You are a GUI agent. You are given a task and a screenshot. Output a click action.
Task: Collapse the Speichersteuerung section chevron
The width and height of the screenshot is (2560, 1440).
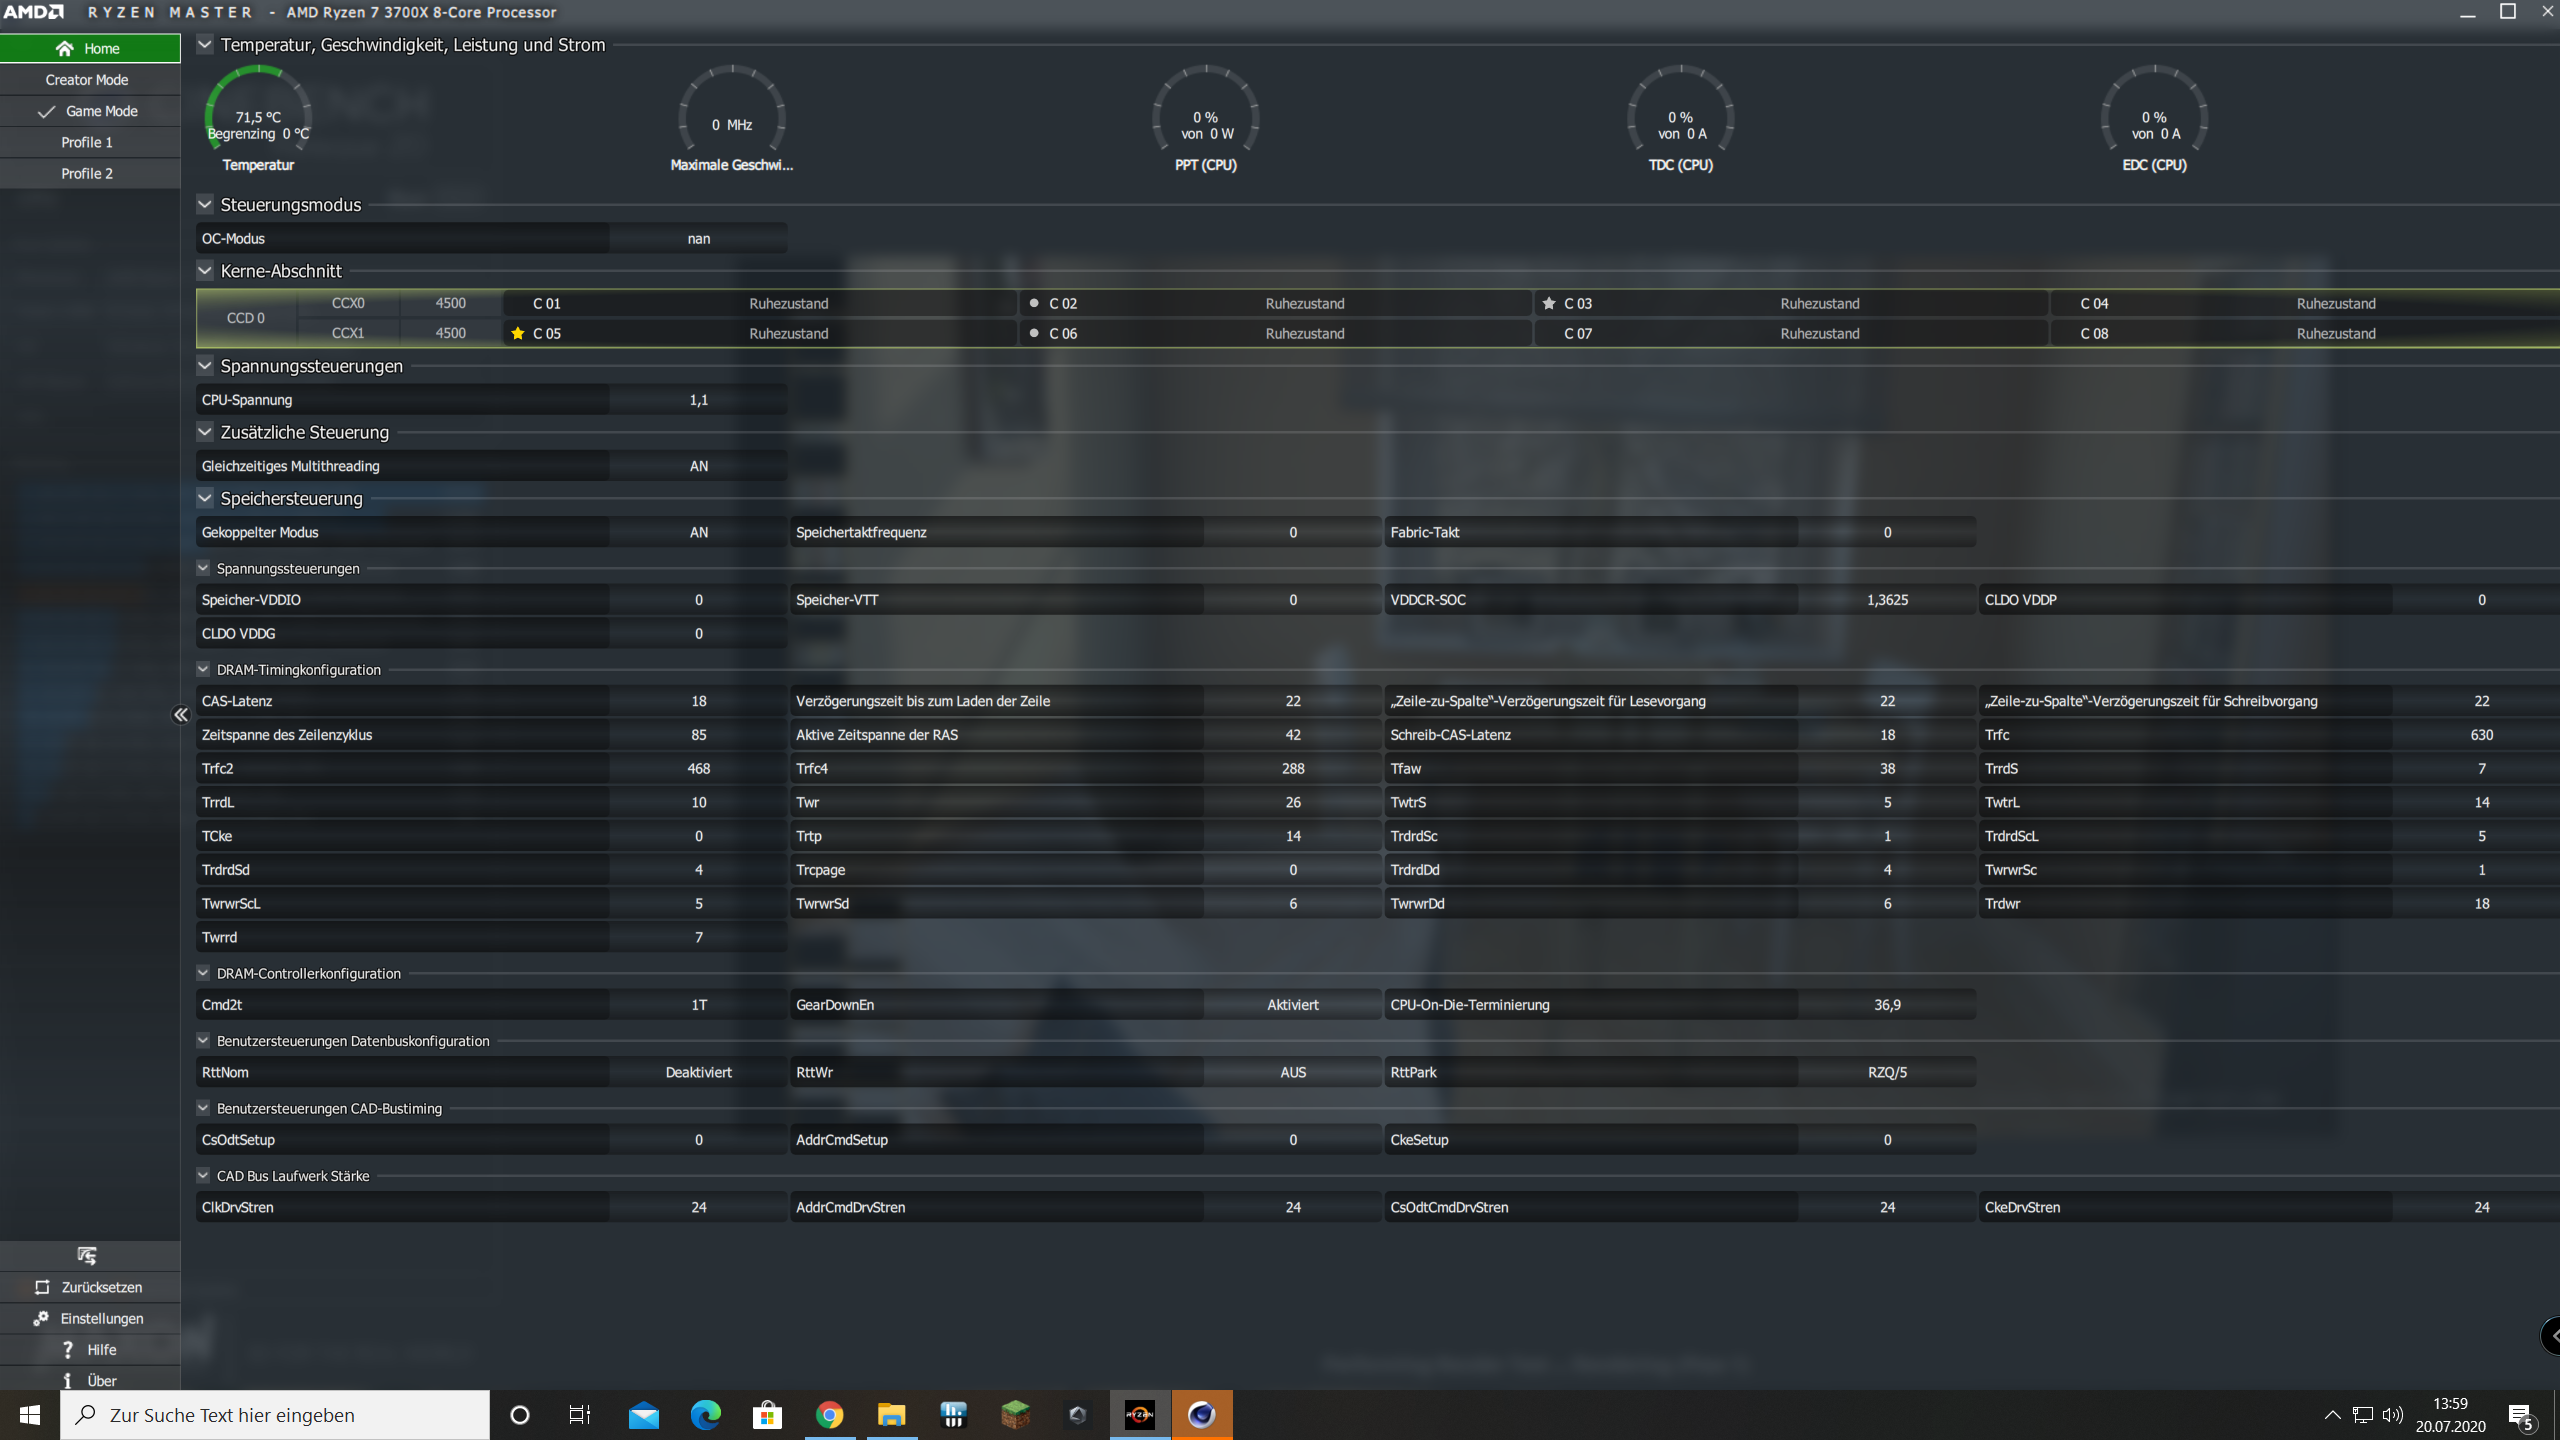[205, 498]
